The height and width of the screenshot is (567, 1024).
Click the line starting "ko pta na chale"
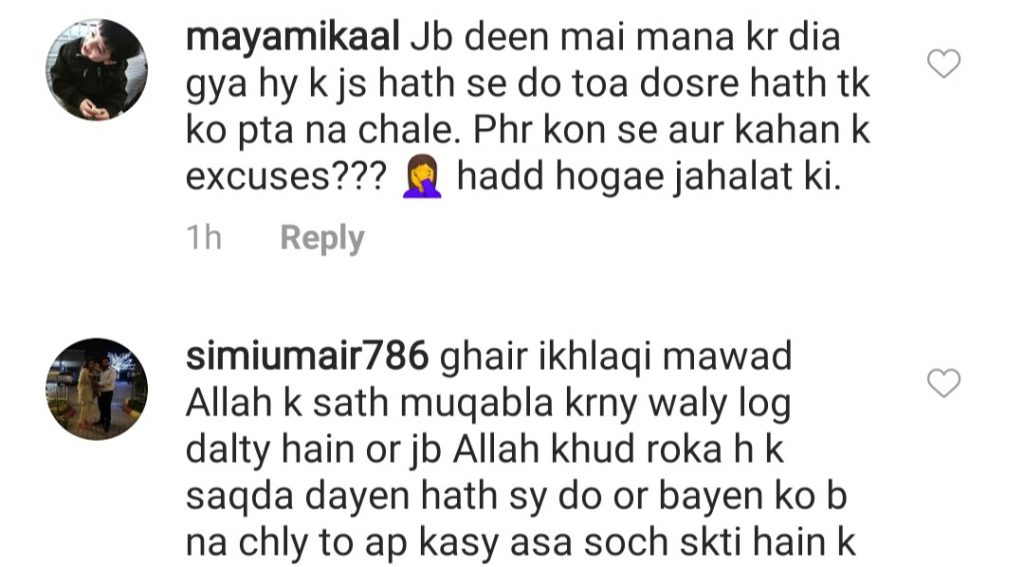(528, 130)
